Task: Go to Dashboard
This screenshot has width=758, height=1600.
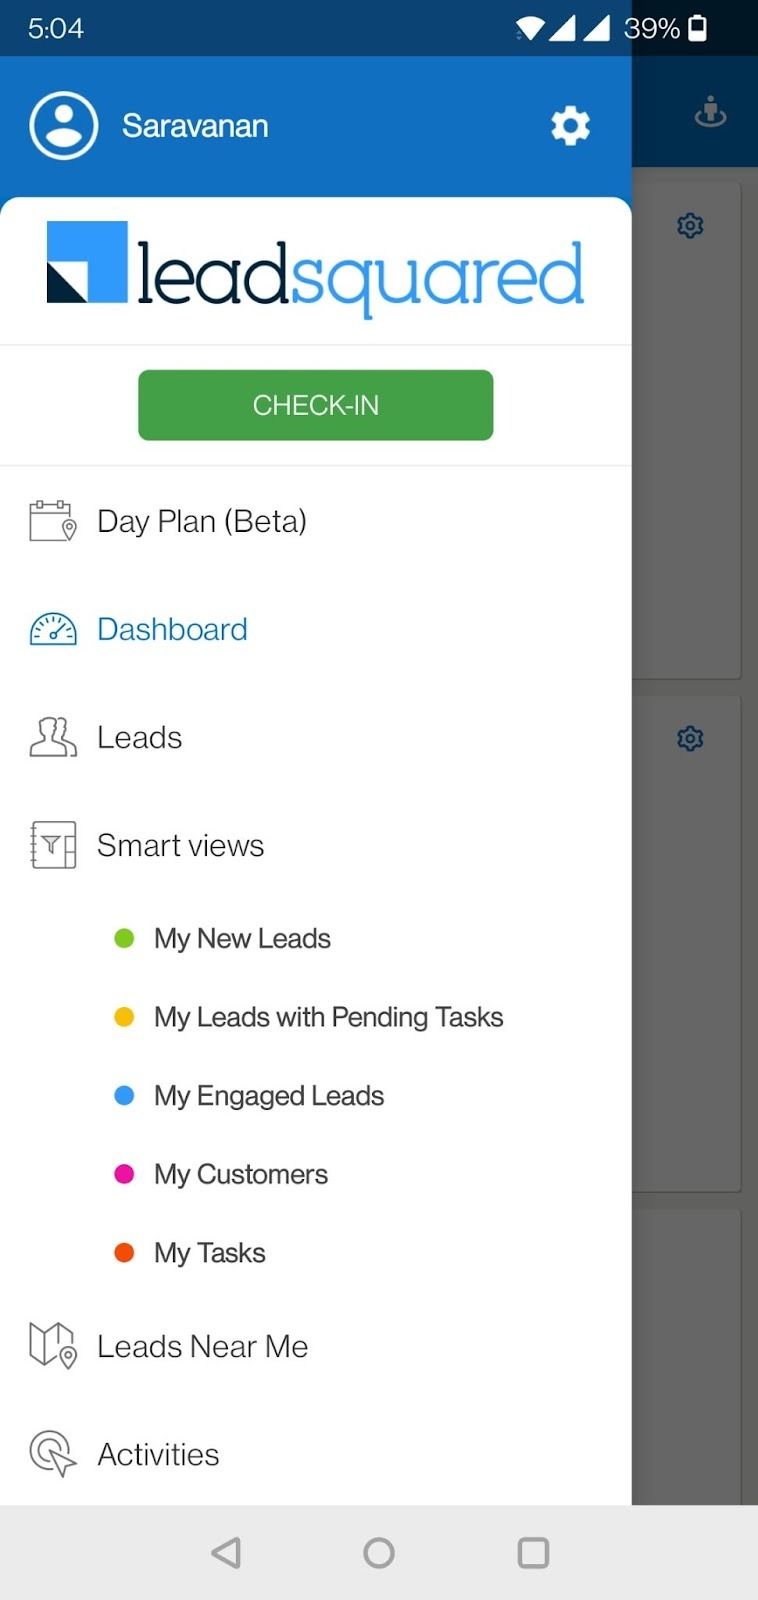Action: click(172, 629)
